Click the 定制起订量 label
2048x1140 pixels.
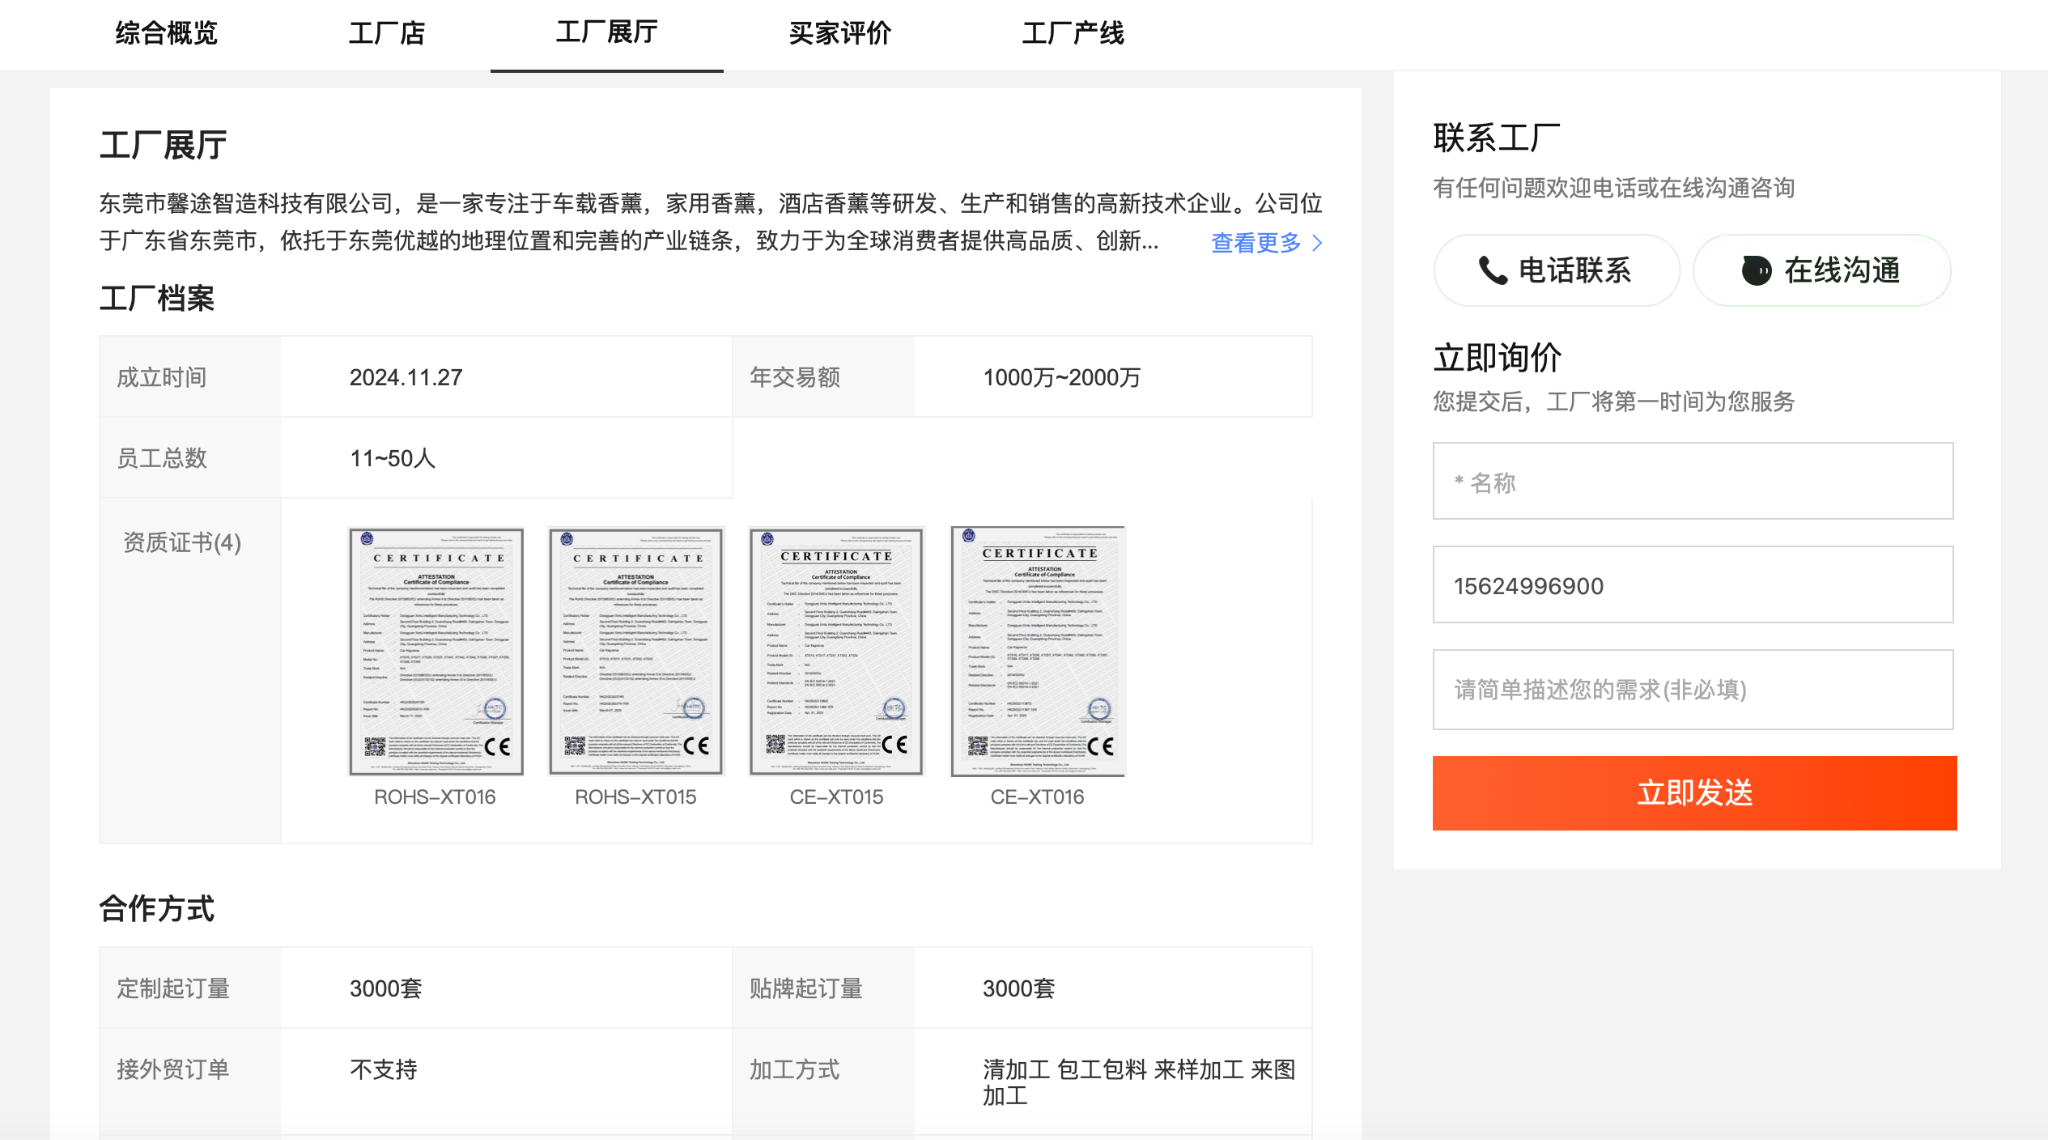174,988
